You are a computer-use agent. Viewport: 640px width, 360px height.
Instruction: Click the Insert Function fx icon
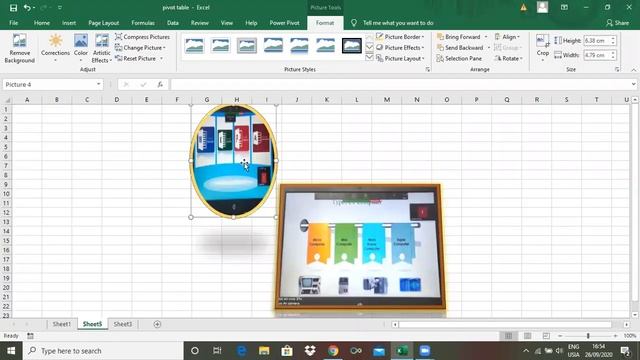coord(160,84)
